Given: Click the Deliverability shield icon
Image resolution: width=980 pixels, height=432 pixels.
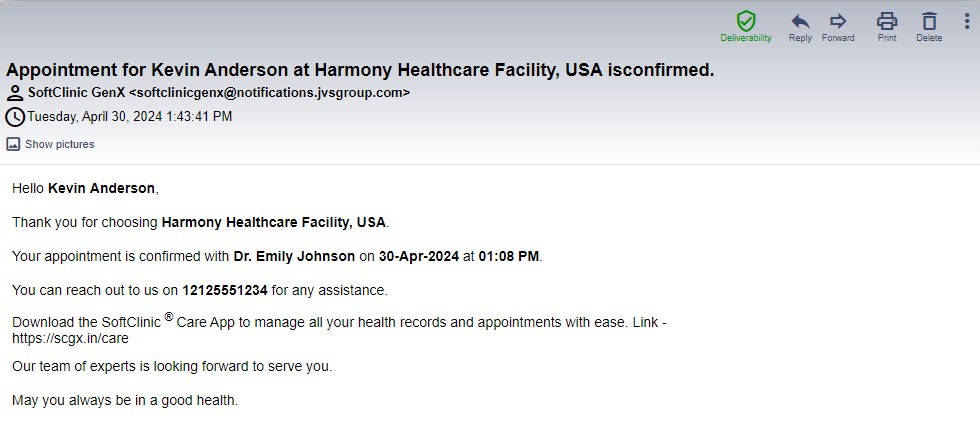Looking at the screenshot, I should pos(745,20).
